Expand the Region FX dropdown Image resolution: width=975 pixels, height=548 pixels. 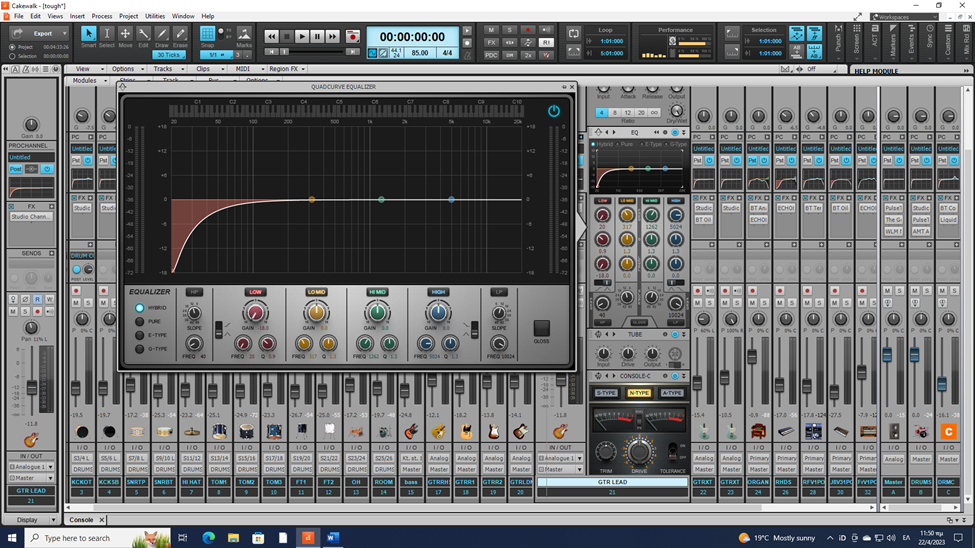287,69
